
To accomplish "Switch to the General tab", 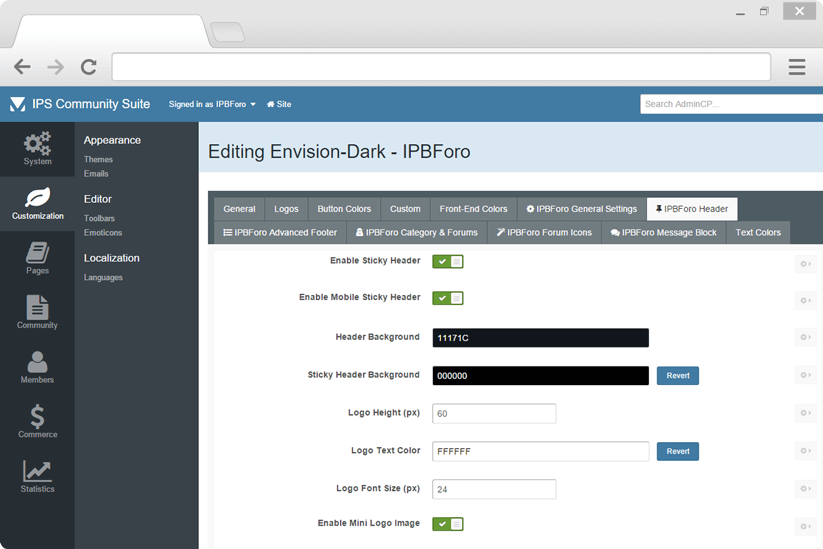I will pyautogui.click(x=239, y=209).
